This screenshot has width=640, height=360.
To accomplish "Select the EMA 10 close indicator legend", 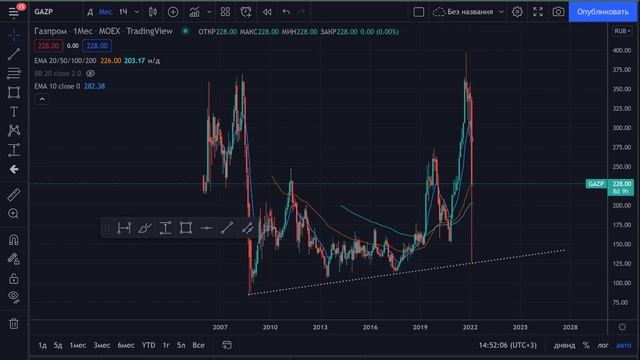I will coord(57,86).
